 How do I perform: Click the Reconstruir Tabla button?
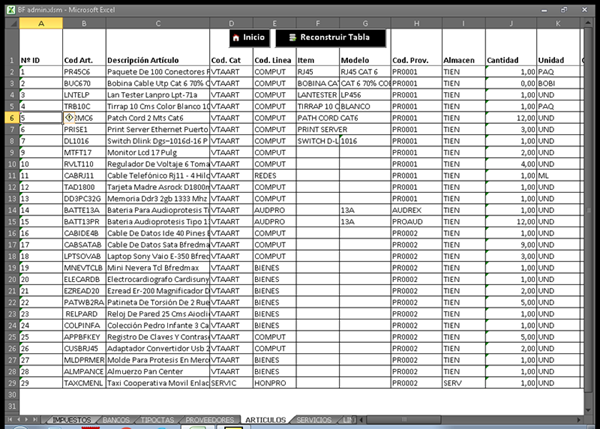(330, 38)
